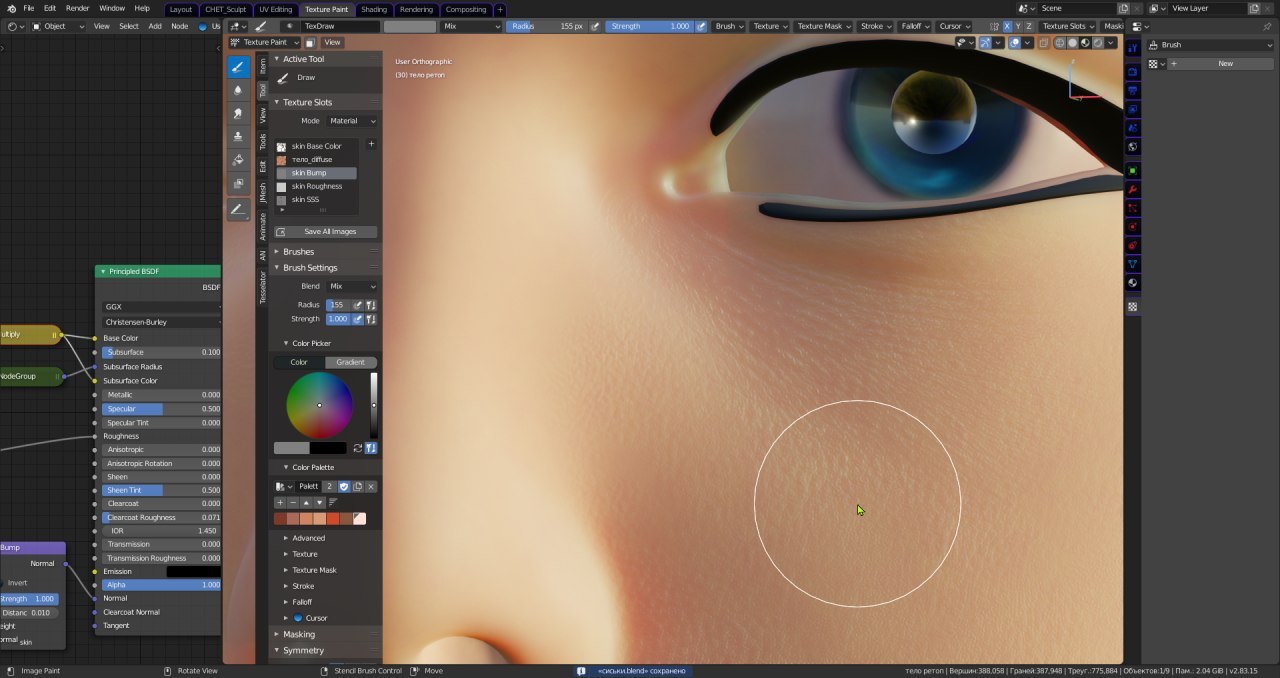Unlink the Palett palette data-block
Viewport: 1280px width, 678px height.
pyautogui.click(x=371, y=486)
